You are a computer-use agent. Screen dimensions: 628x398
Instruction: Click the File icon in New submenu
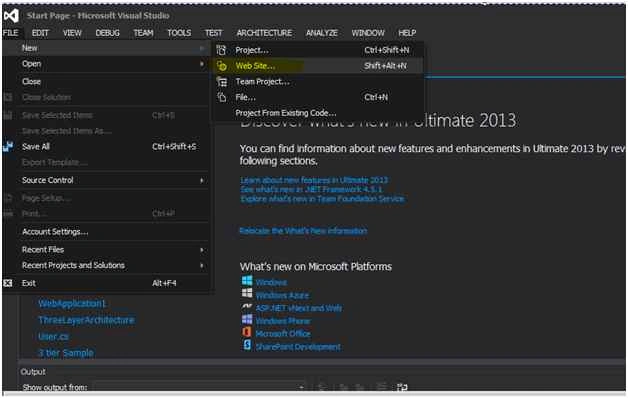tap(221, 97)
